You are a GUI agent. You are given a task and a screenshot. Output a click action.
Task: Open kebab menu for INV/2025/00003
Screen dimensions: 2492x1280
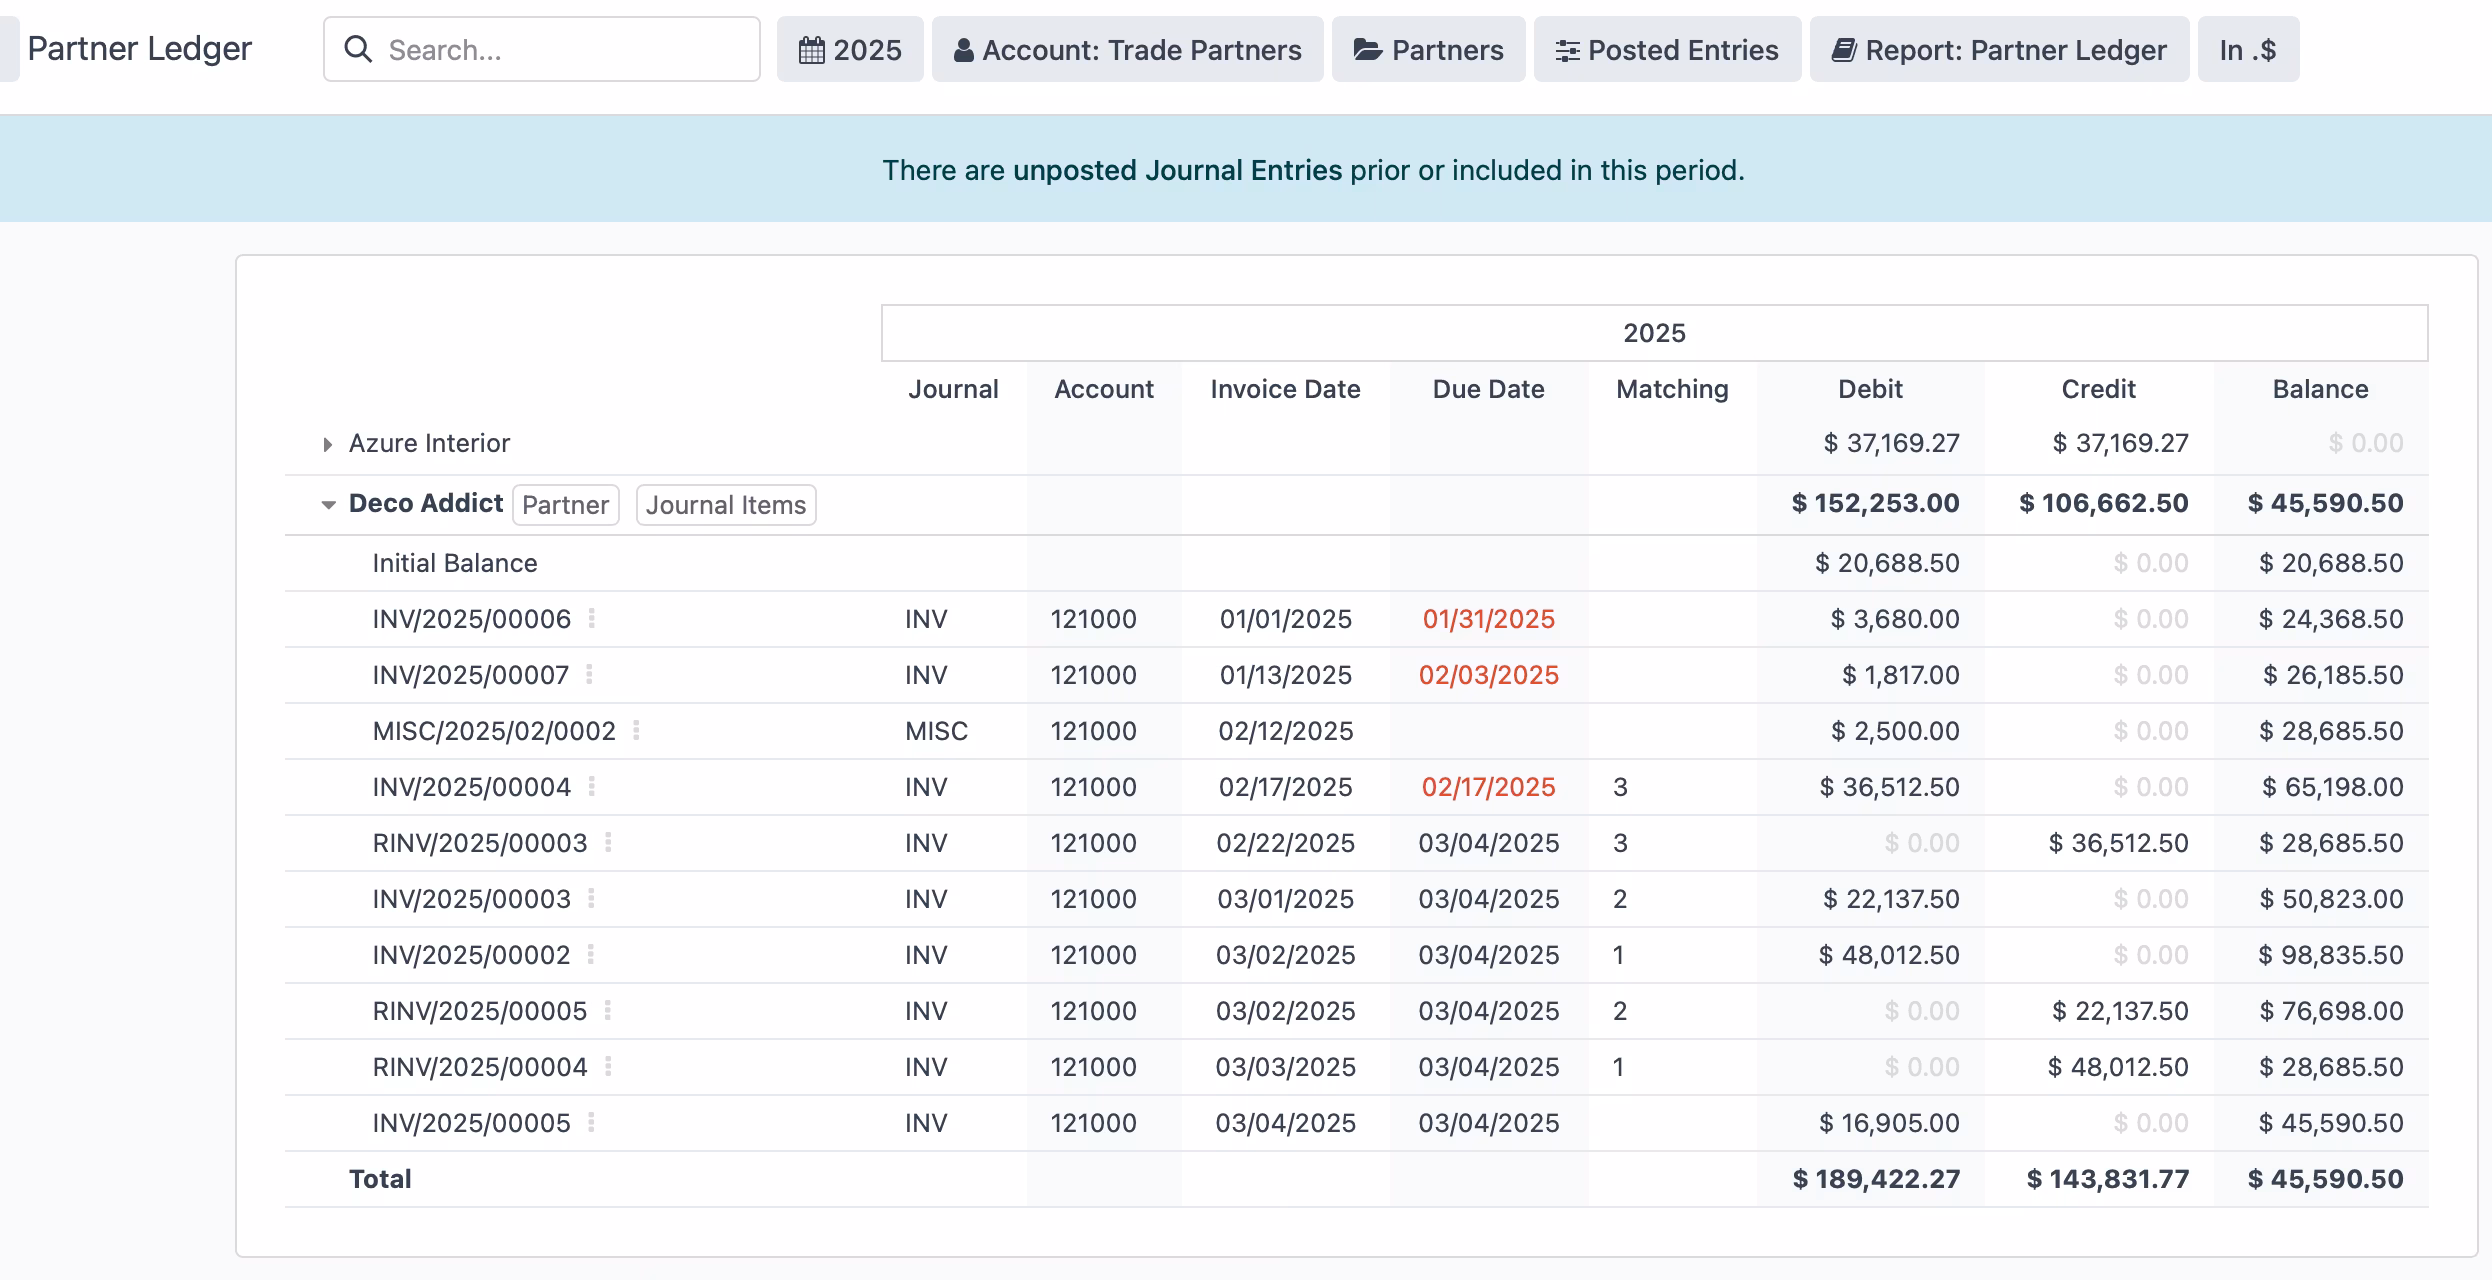592,898
